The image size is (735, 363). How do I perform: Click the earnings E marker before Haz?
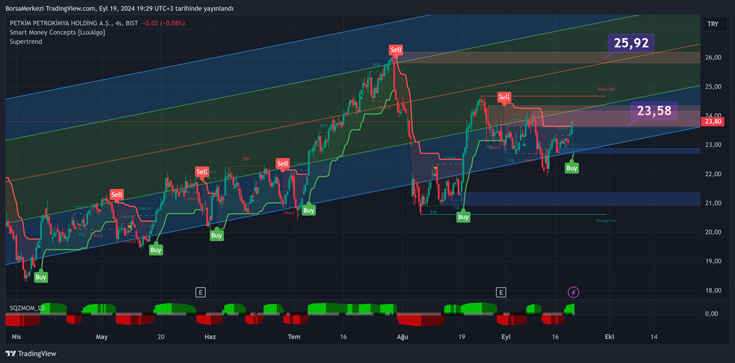pyautogui.click(x=200, y=293)
